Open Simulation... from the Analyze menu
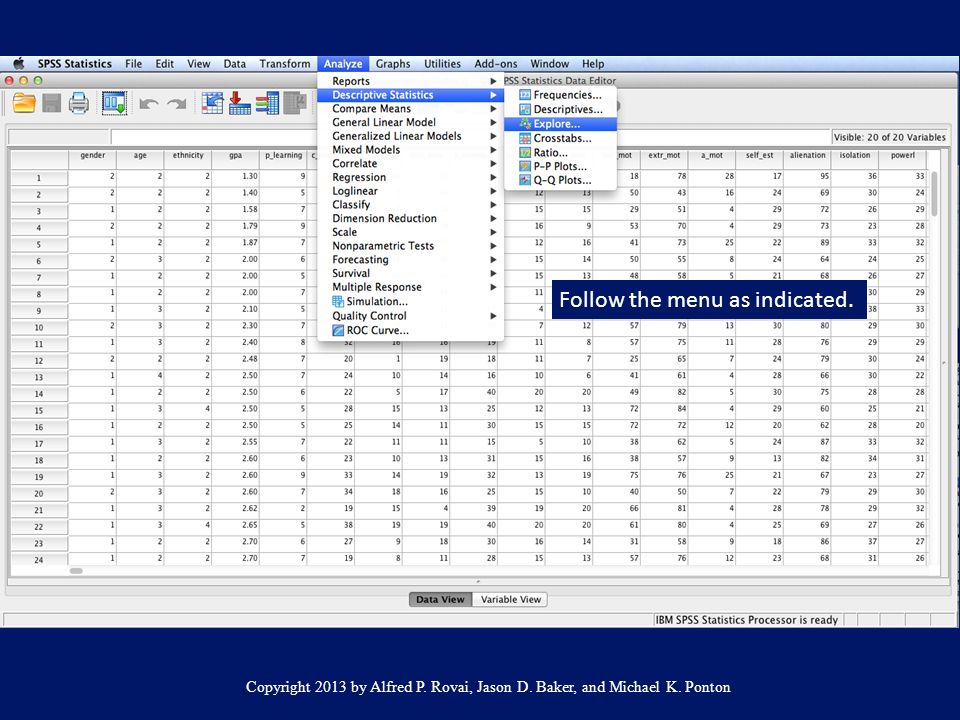This screenshot has height=720, width=960. coord(410,301)
